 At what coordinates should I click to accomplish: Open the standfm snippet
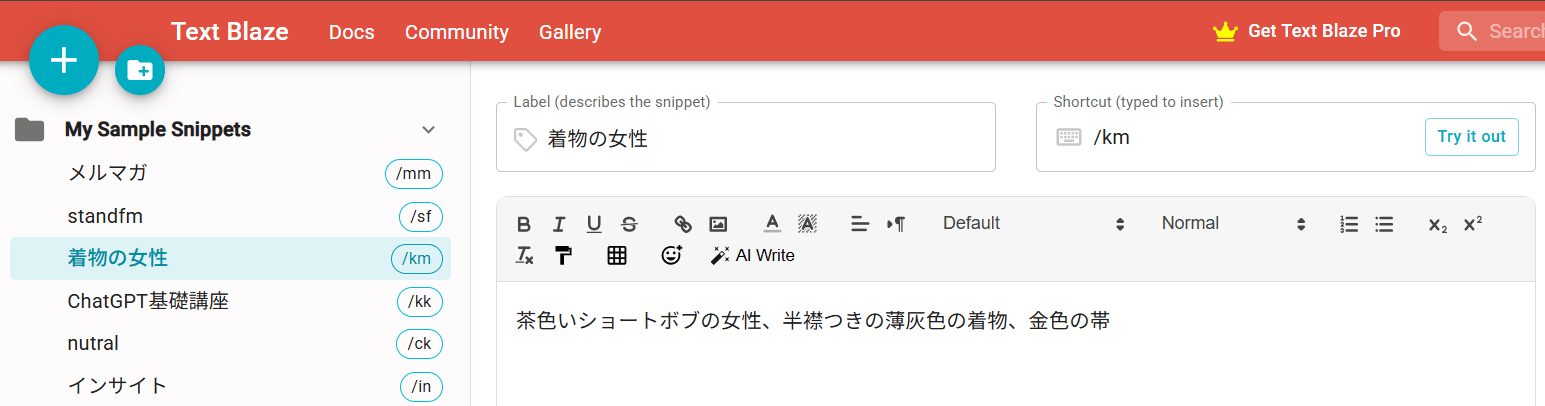(x=105, y=216)
